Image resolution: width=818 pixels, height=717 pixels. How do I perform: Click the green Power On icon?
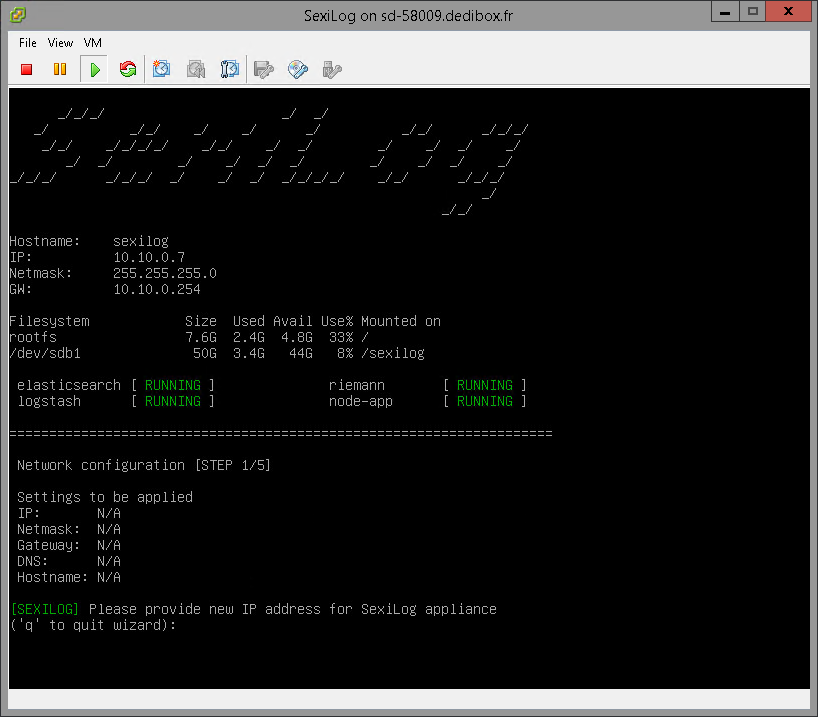coord(94,69)
